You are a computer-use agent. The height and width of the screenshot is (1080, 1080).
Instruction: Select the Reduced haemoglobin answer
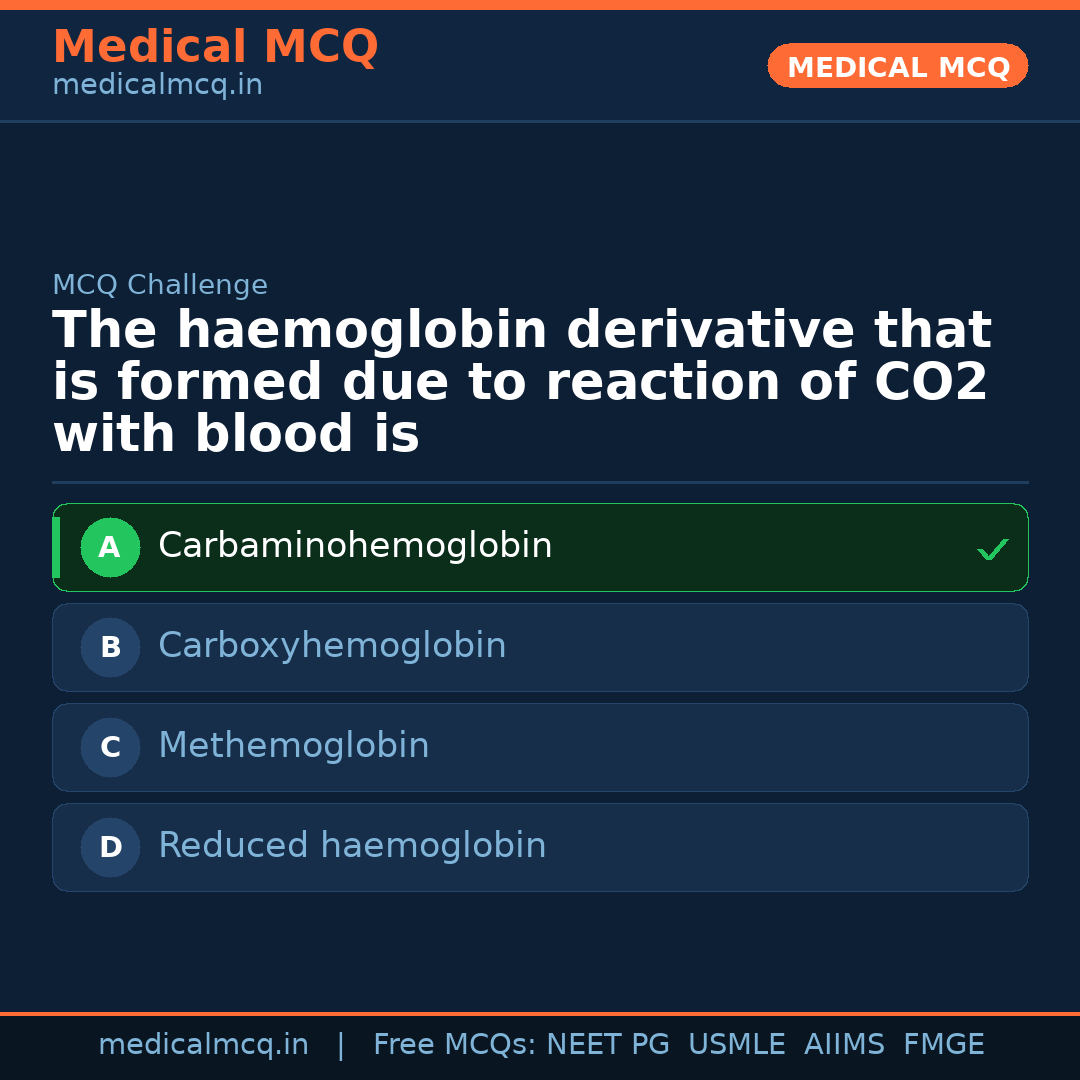pos(352,846)
